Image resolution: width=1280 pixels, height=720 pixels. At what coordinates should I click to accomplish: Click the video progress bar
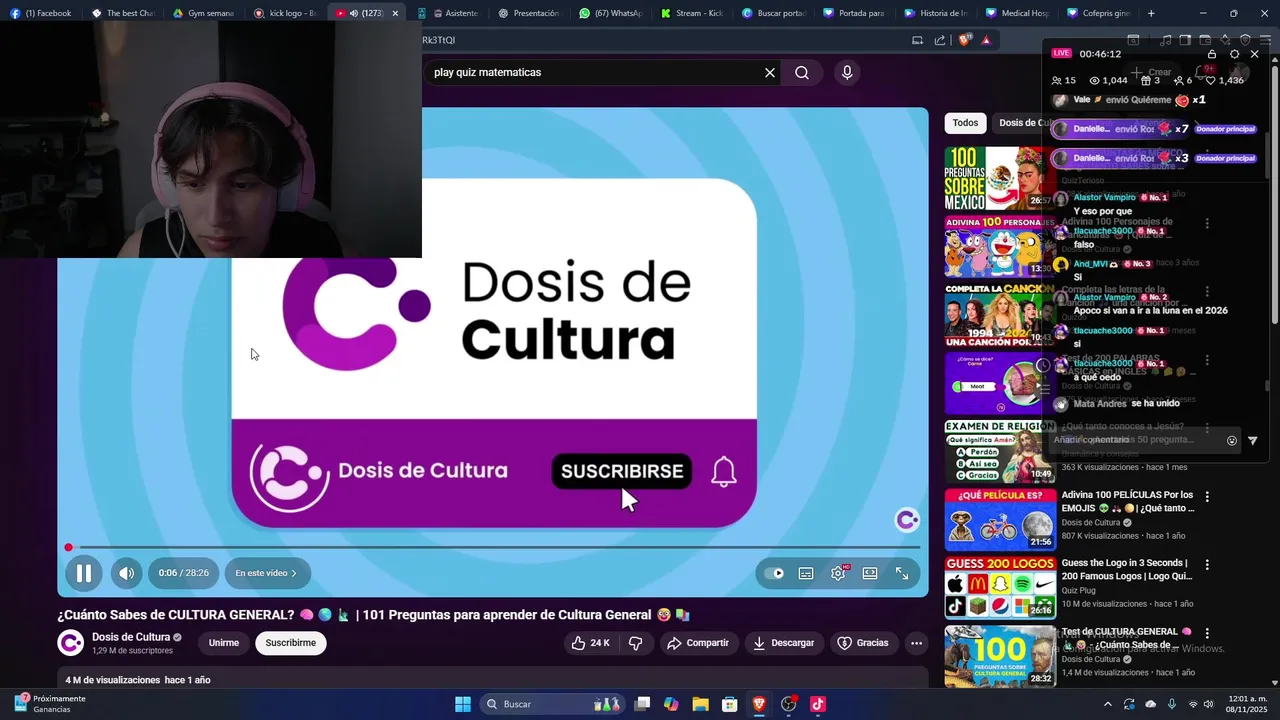pos(494,547)
